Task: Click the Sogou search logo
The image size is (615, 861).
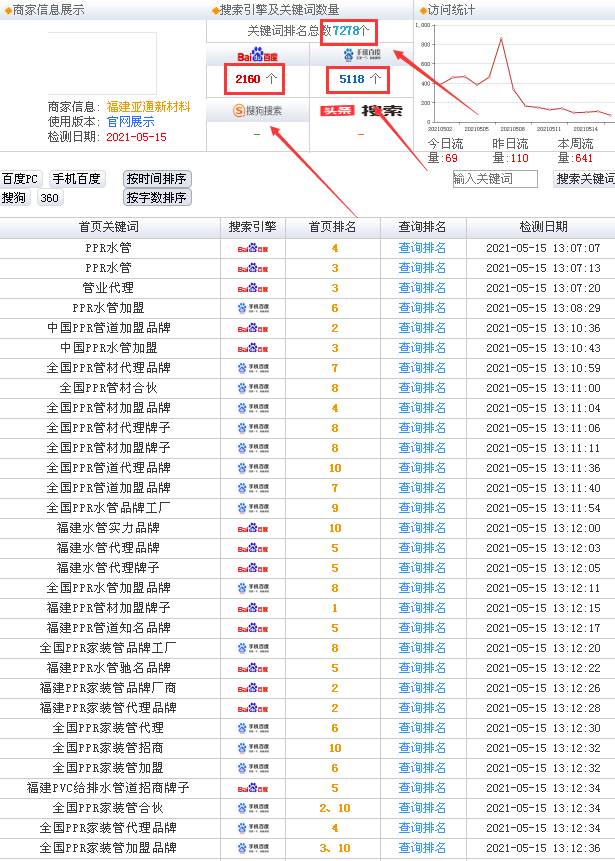Action: (x=257, y=110)
